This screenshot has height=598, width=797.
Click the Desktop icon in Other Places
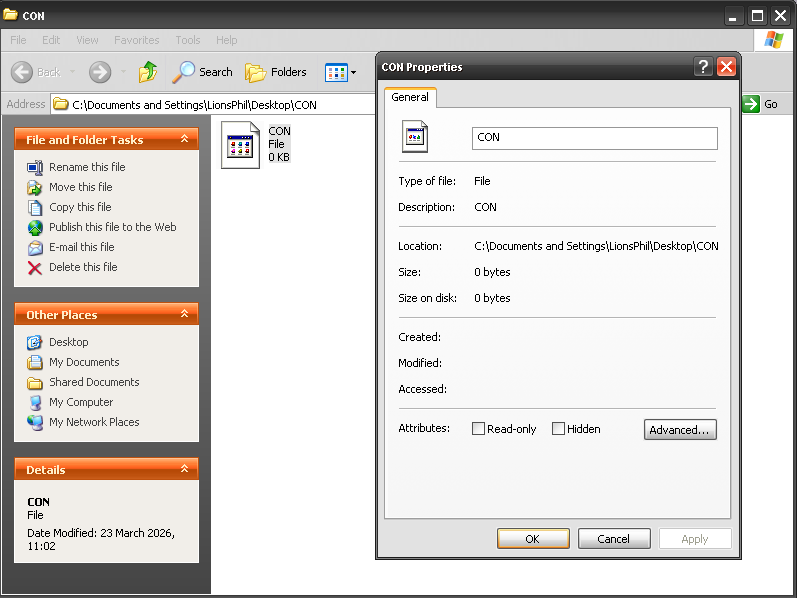pyautogui.click(x=35, y=342)
